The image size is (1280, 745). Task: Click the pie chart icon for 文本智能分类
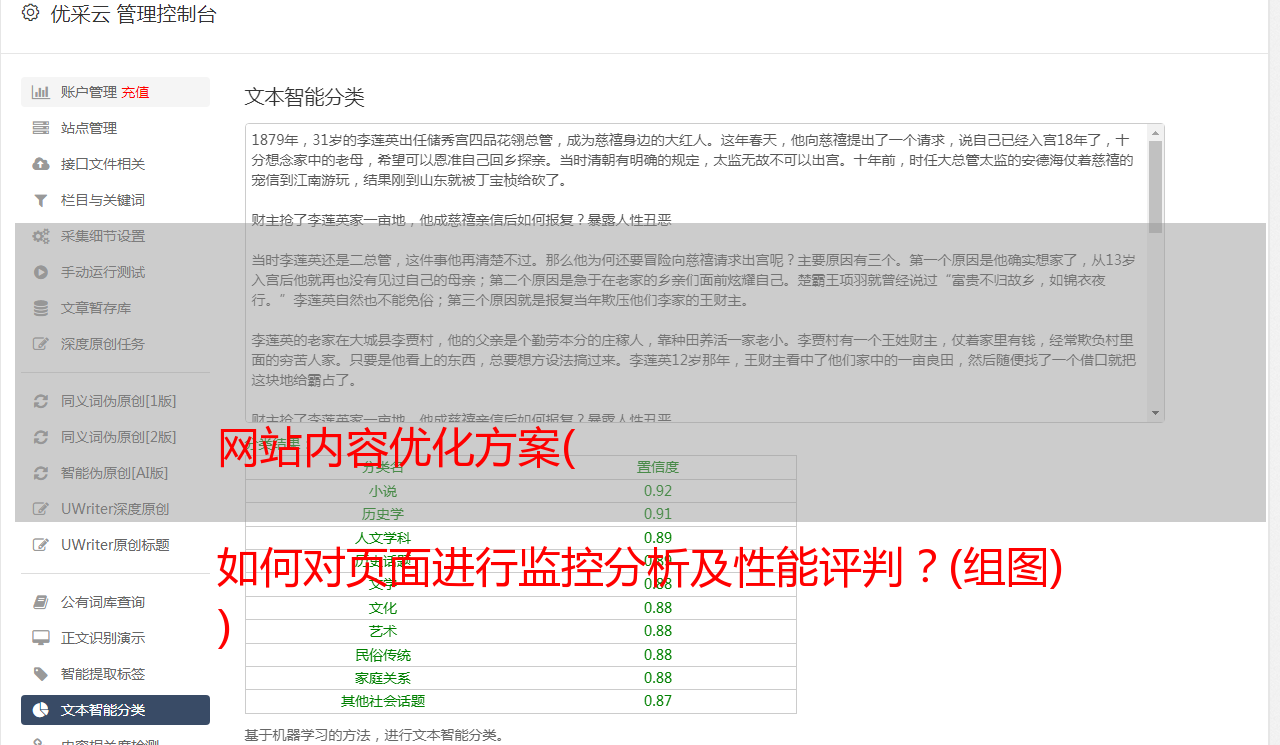point(41,710)
